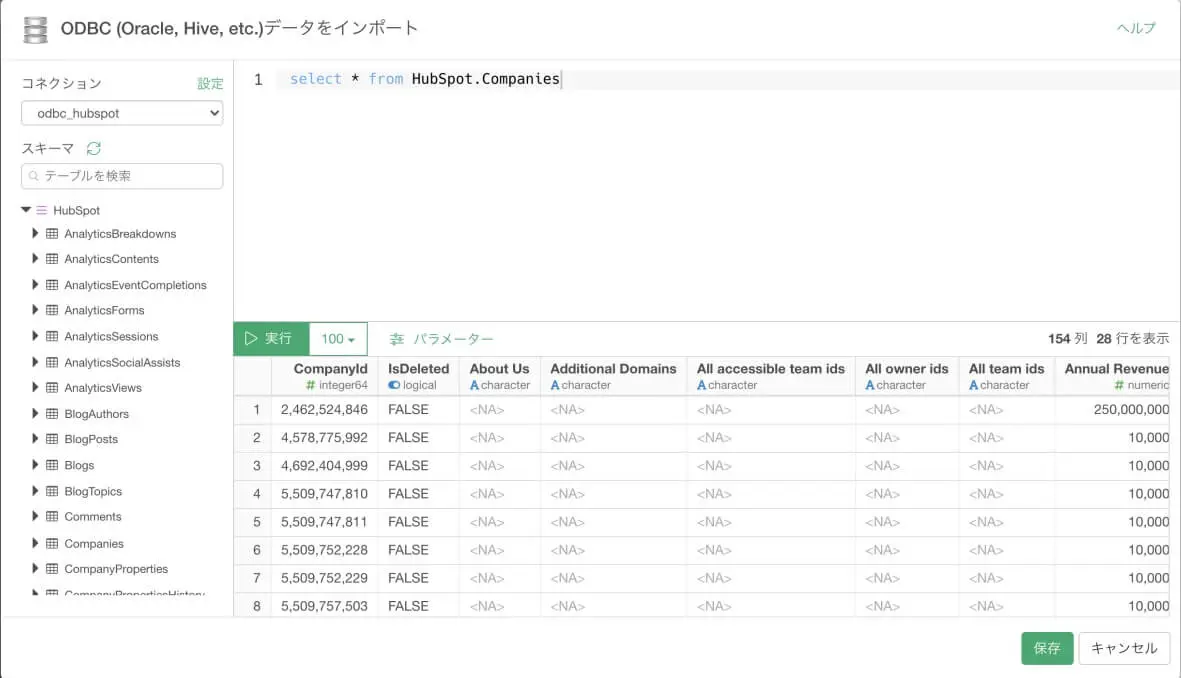This screenshot has width=1181, height=678.
Task: Expand the BlogAuthors table node
Action: [36, 413]
